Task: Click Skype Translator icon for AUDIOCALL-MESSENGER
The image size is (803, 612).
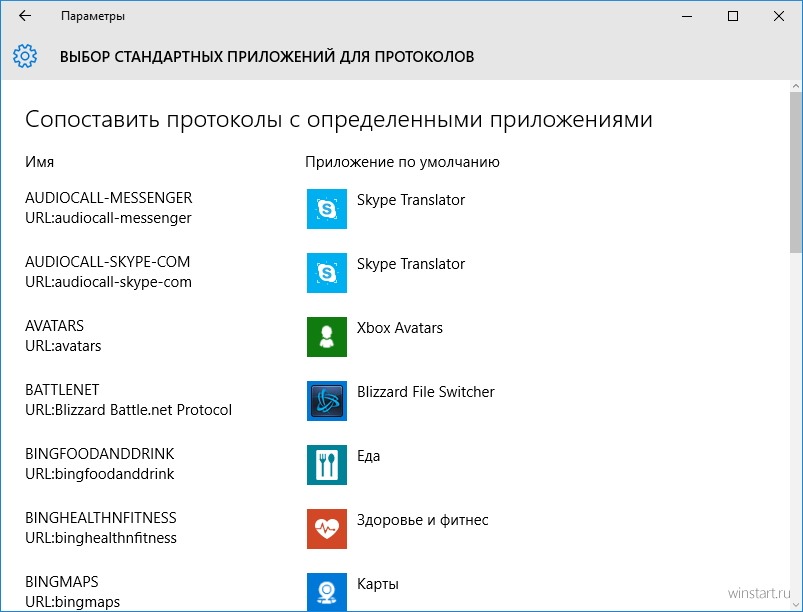Action: click(327, 209)
